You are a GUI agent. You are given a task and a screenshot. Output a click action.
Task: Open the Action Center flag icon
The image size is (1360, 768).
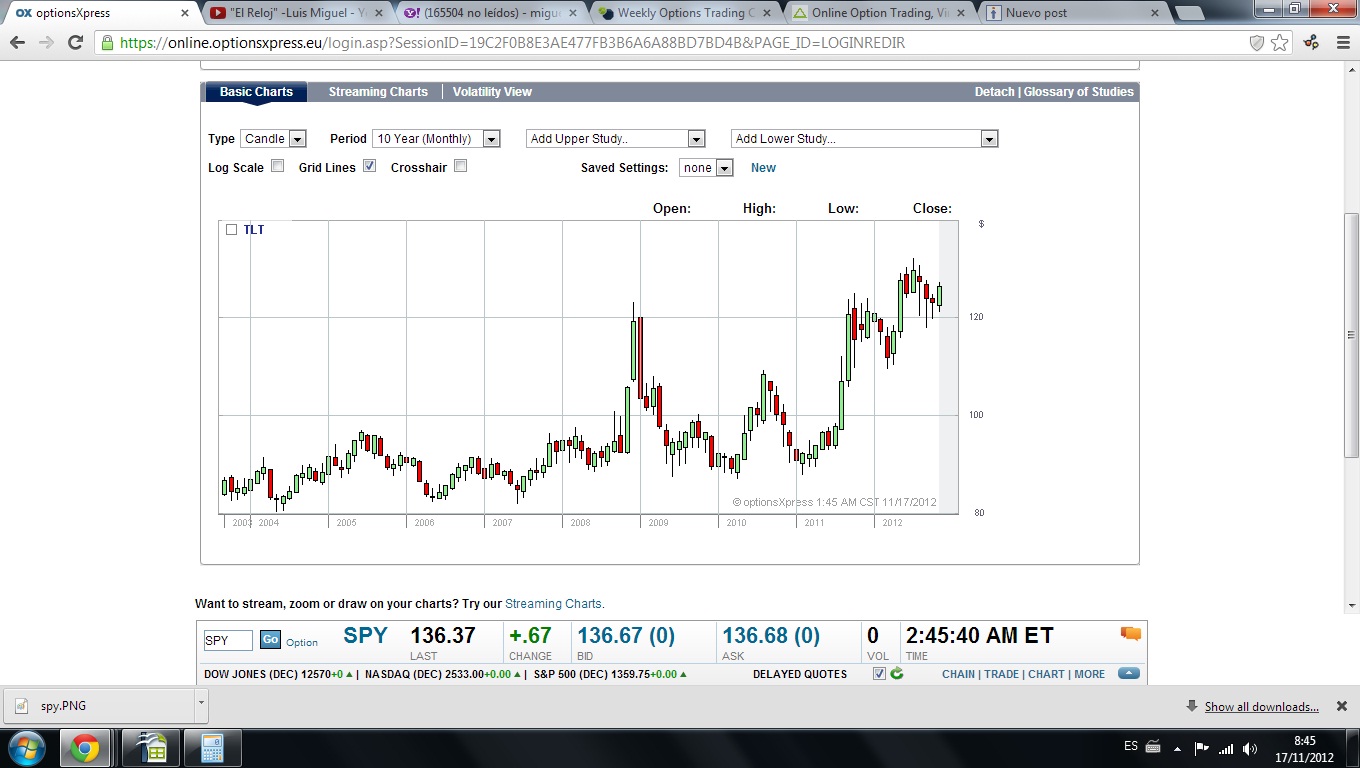tap(1202, 748)
